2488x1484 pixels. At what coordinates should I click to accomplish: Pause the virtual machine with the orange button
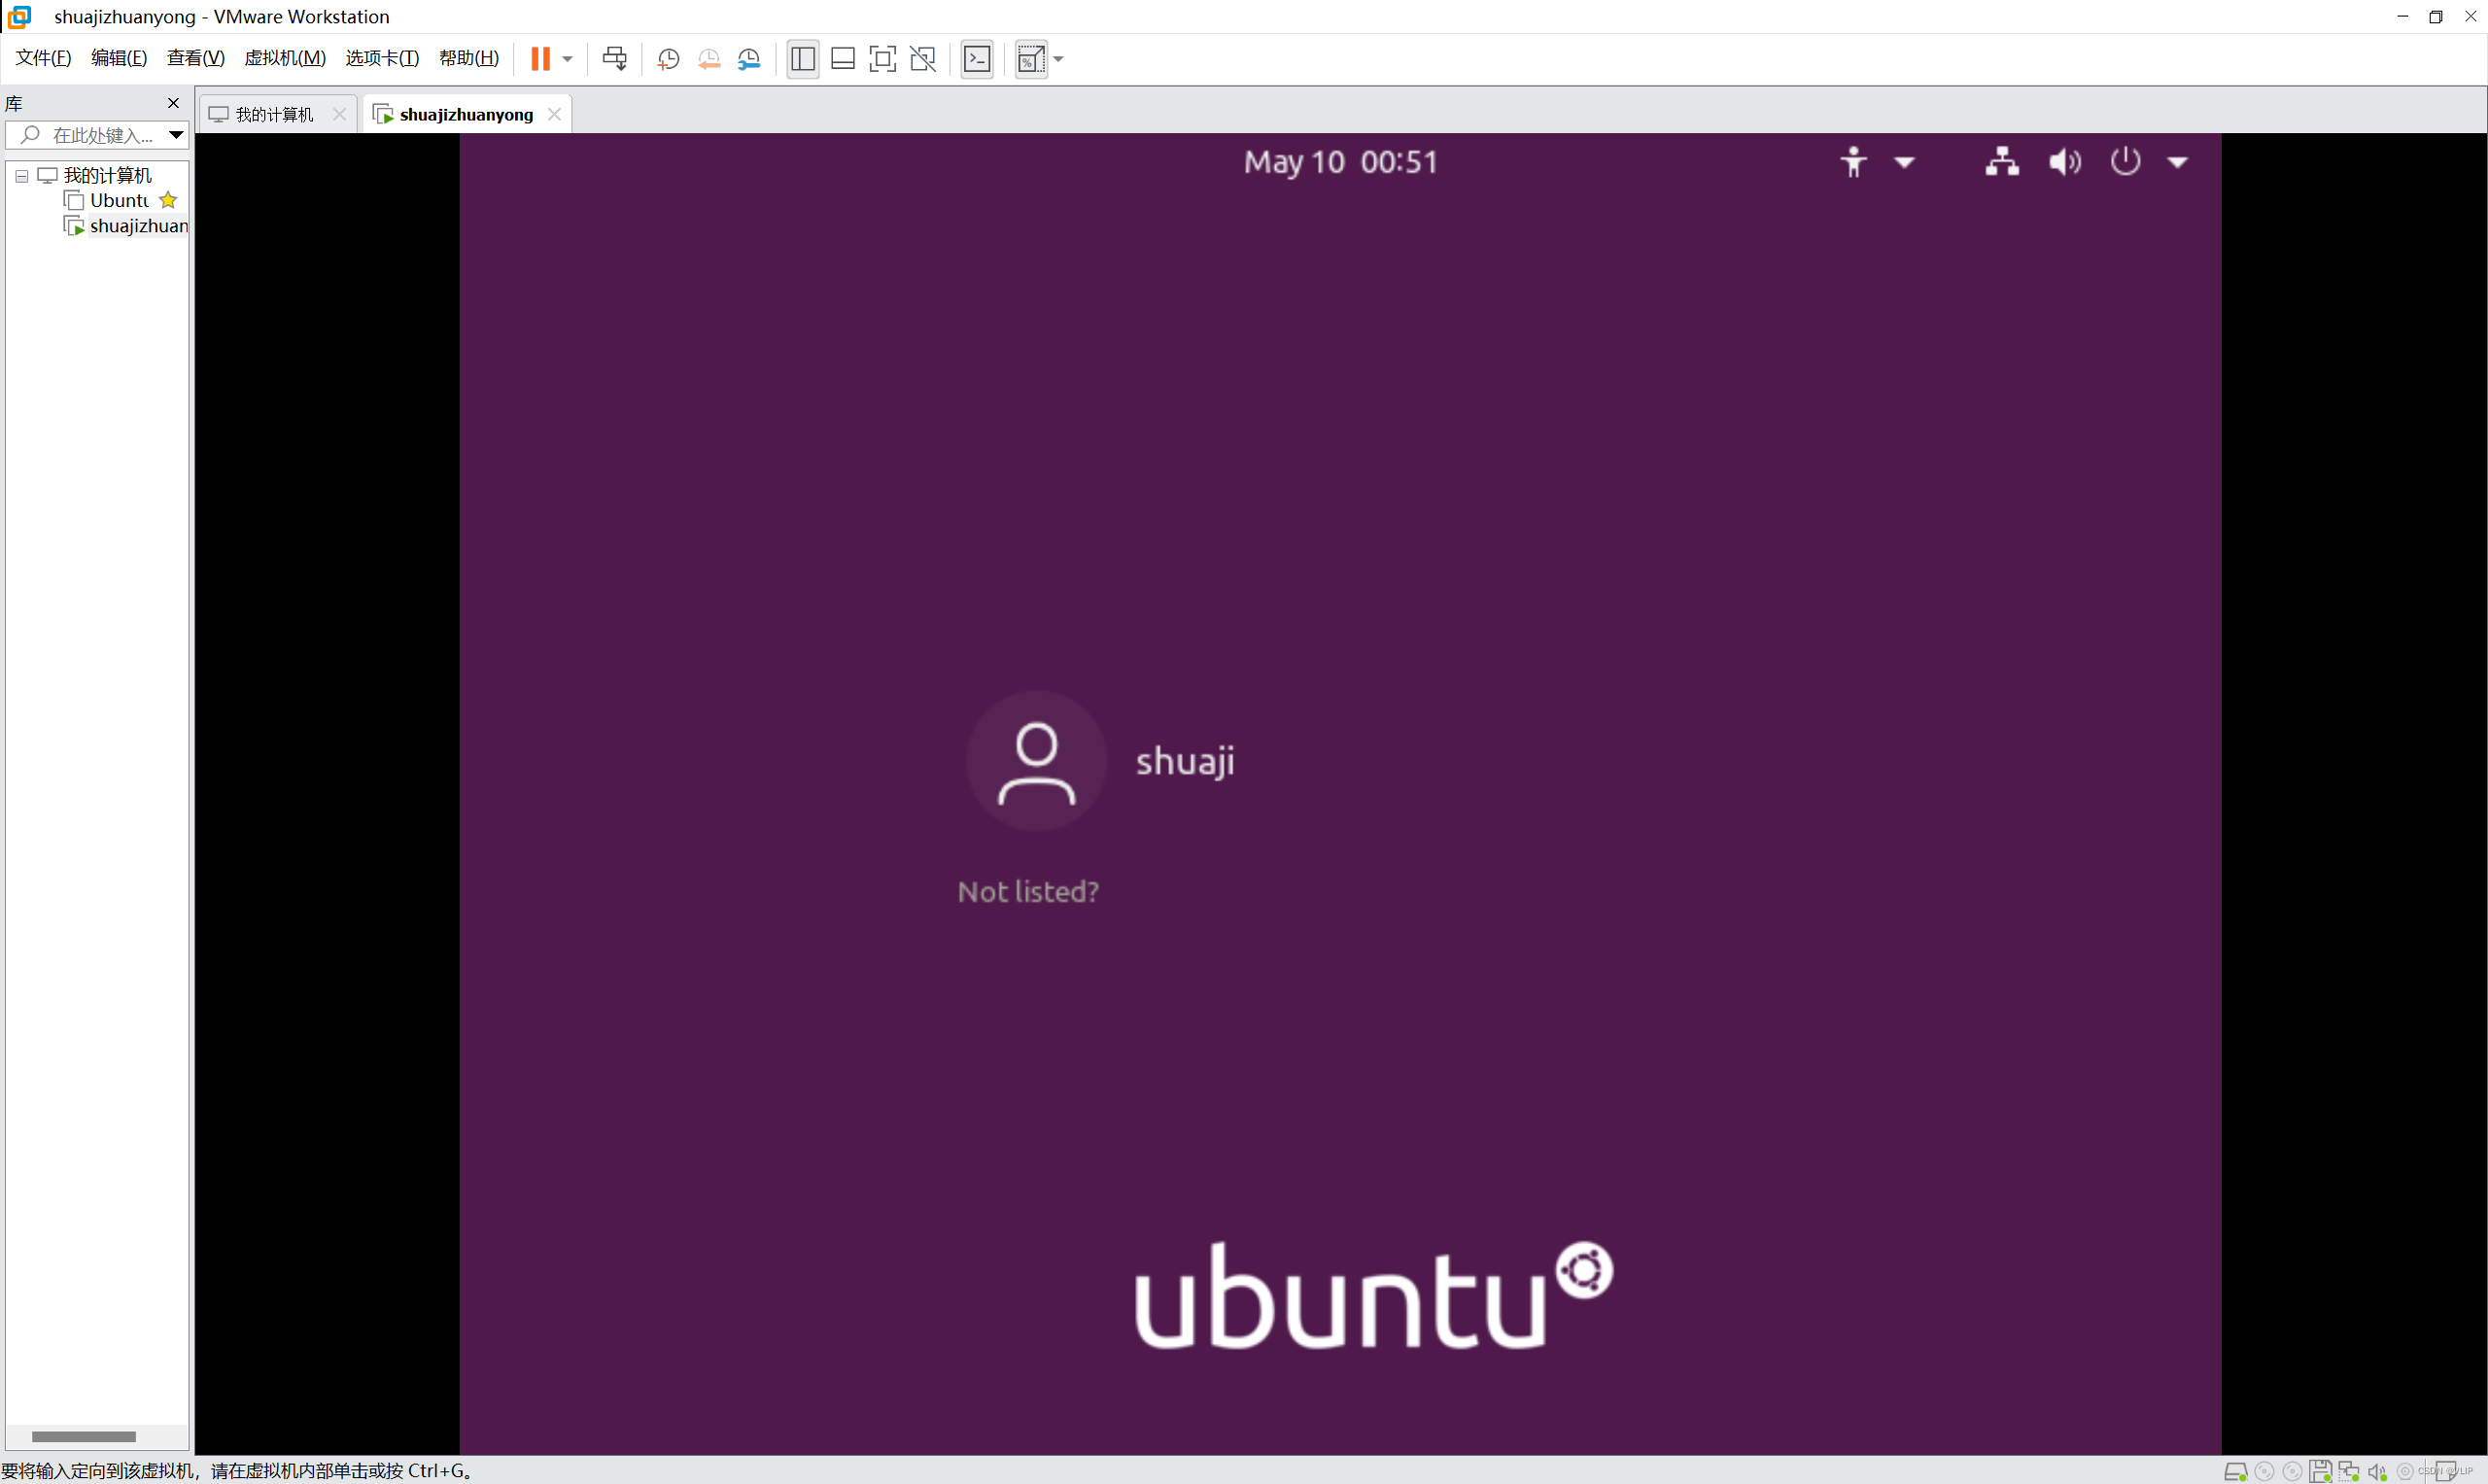(540, 59)
